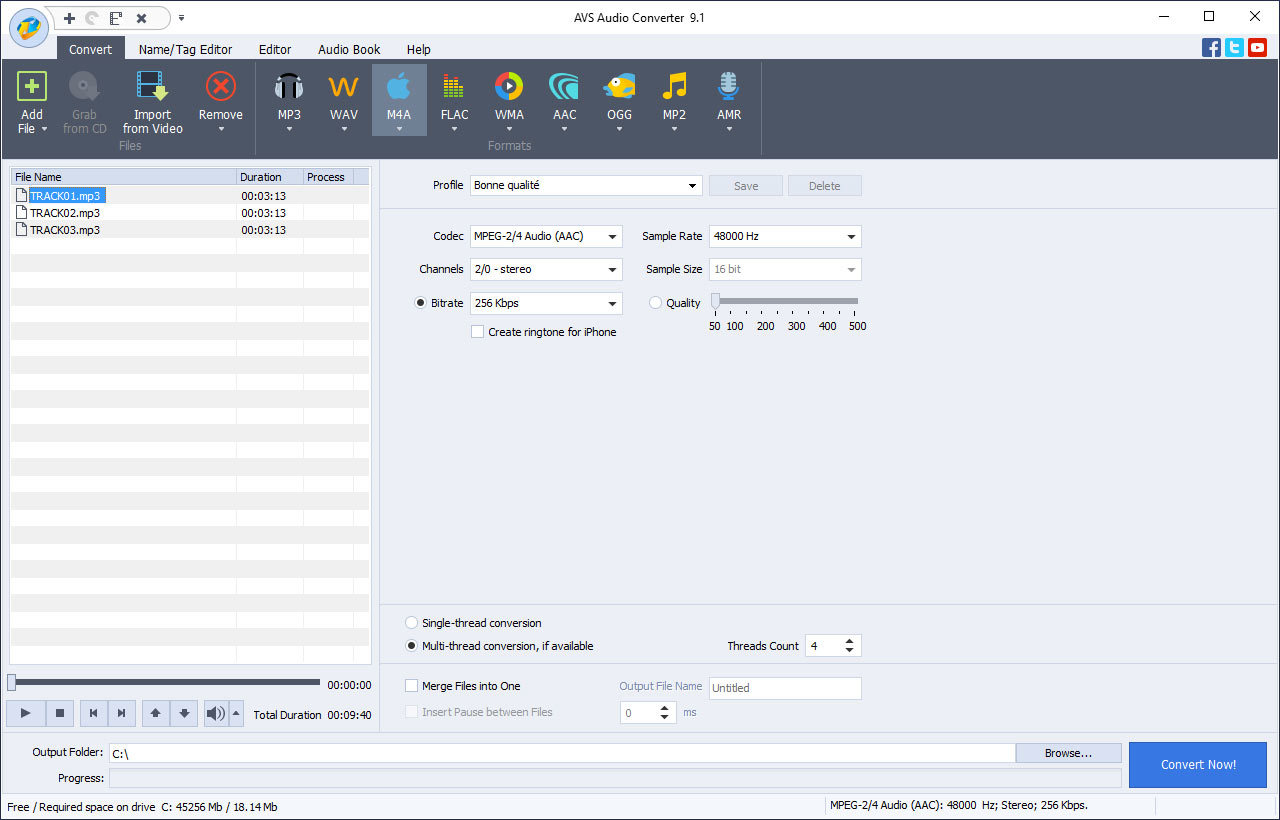1280x820 pixels.
Task: Open the Bitrate 256 Kbps dropdown
Action: click(x=546, y=303)
